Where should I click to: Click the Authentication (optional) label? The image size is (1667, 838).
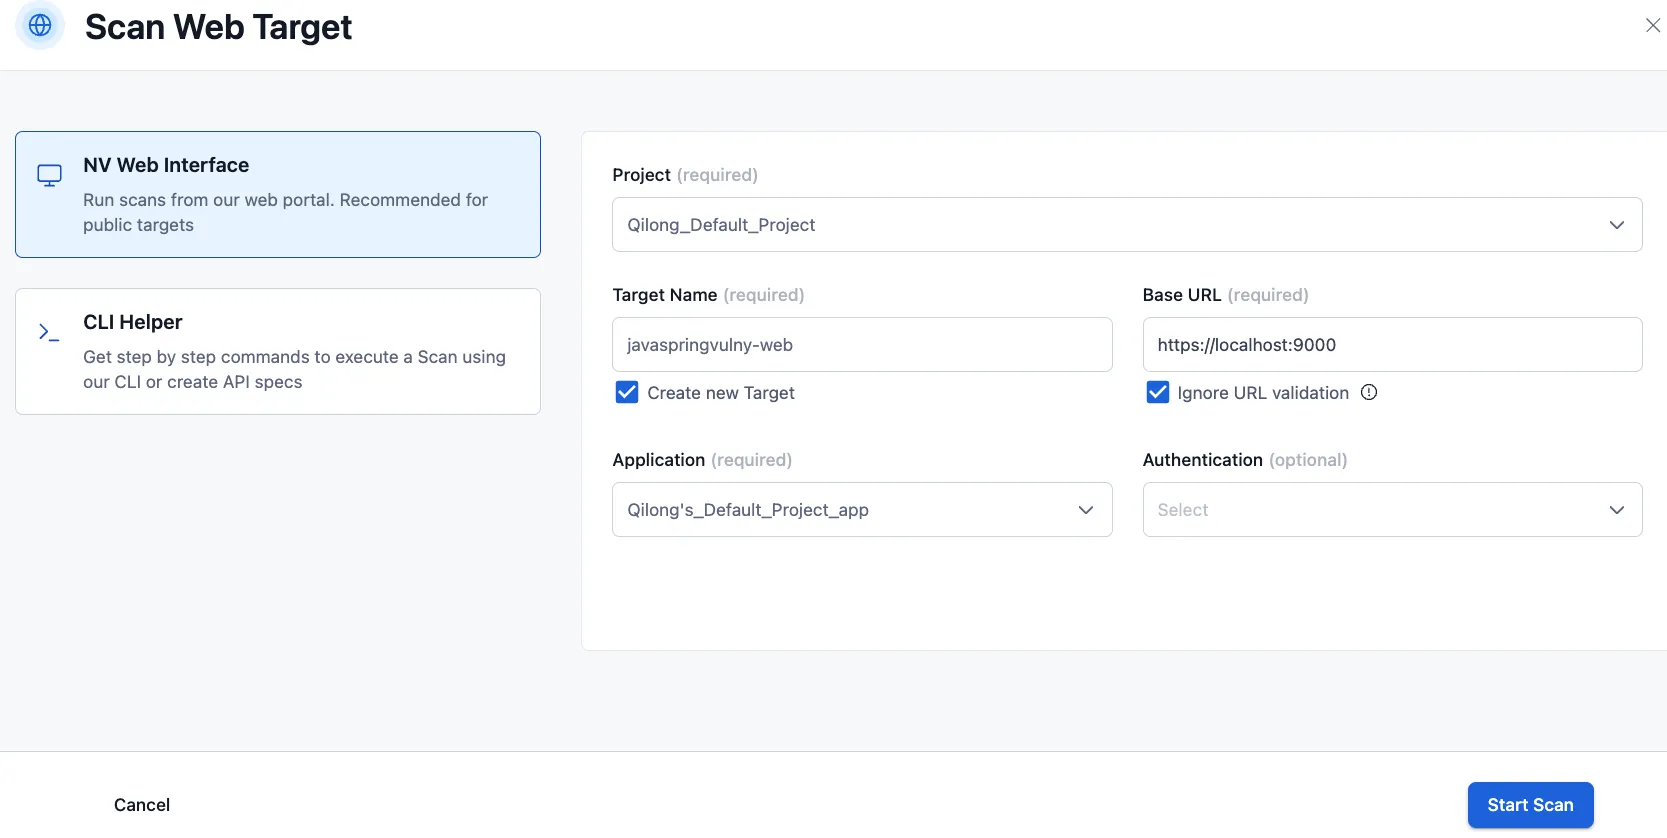tap(1245, 460)
